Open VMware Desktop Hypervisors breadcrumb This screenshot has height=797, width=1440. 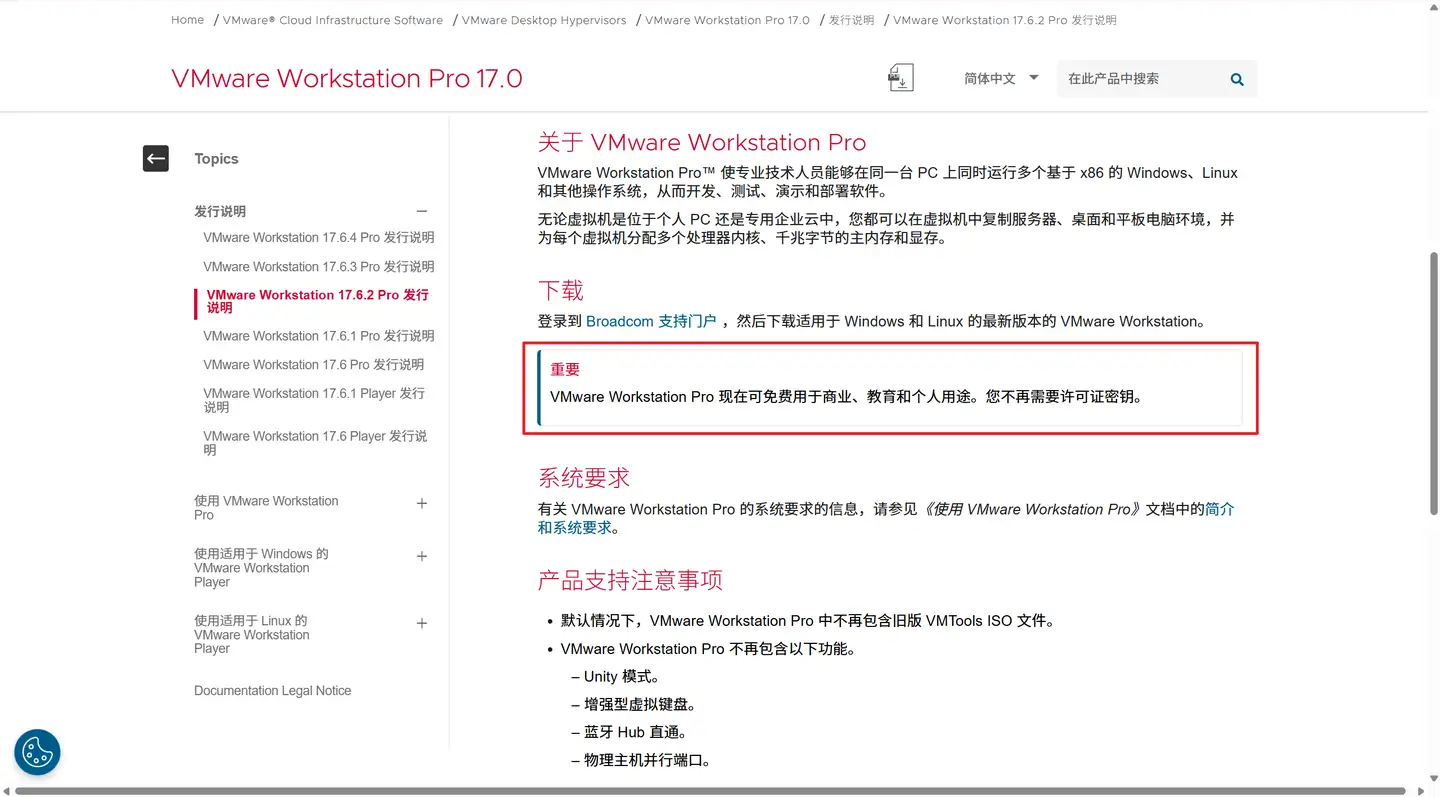pos(544,20)
